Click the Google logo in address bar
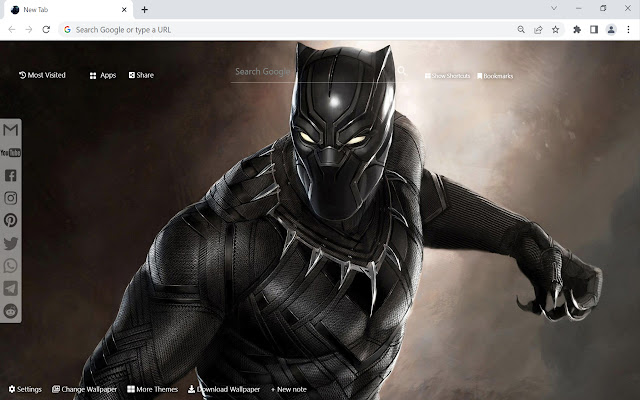The image size is (640, 400). [x=67, y=29]
